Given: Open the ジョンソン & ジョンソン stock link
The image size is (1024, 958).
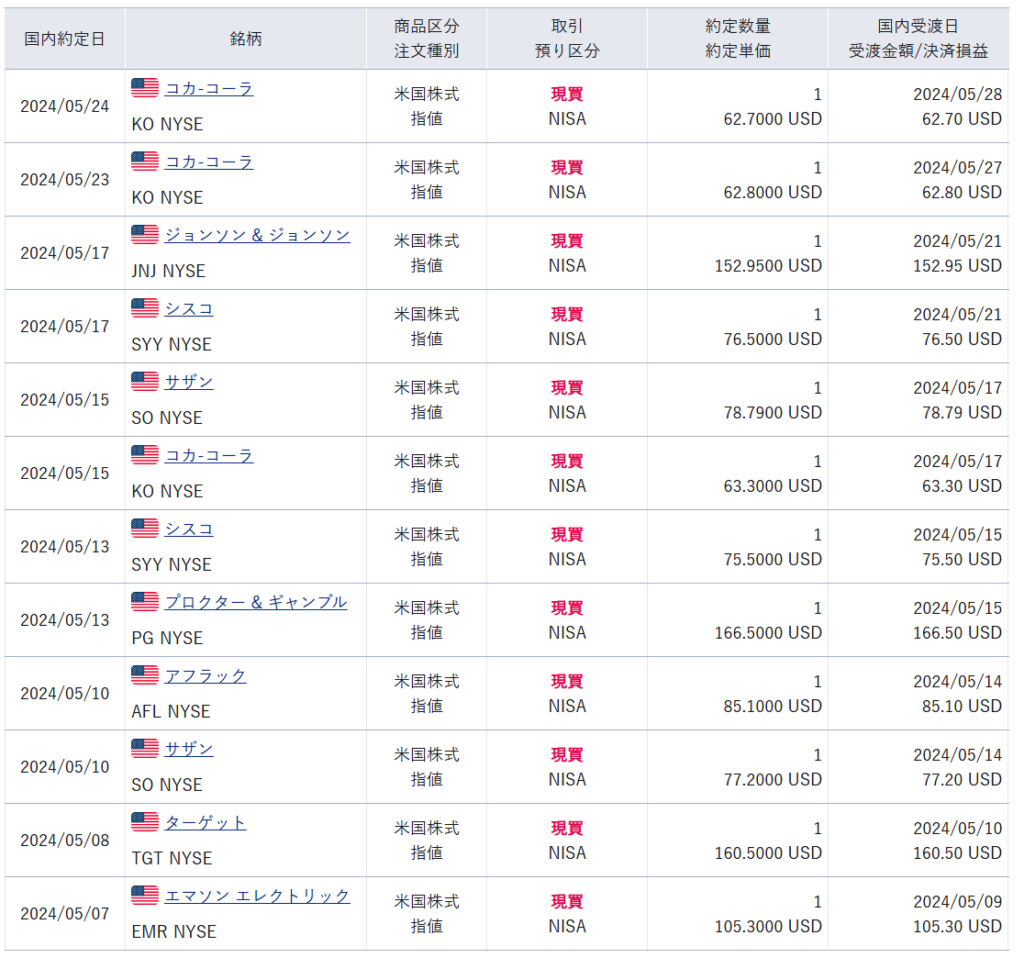Looking at the screenshot, I should pos(257,235).
